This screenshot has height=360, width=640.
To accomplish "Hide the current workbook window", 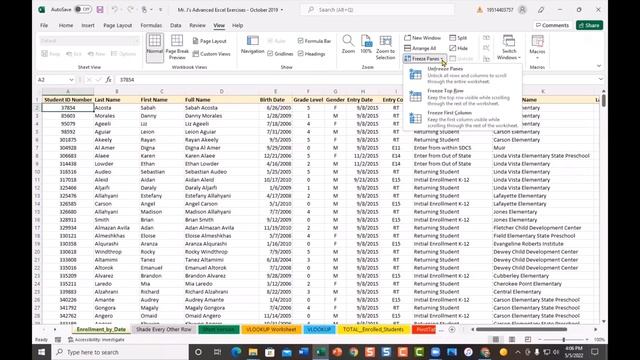I will [x=458, y=48].
